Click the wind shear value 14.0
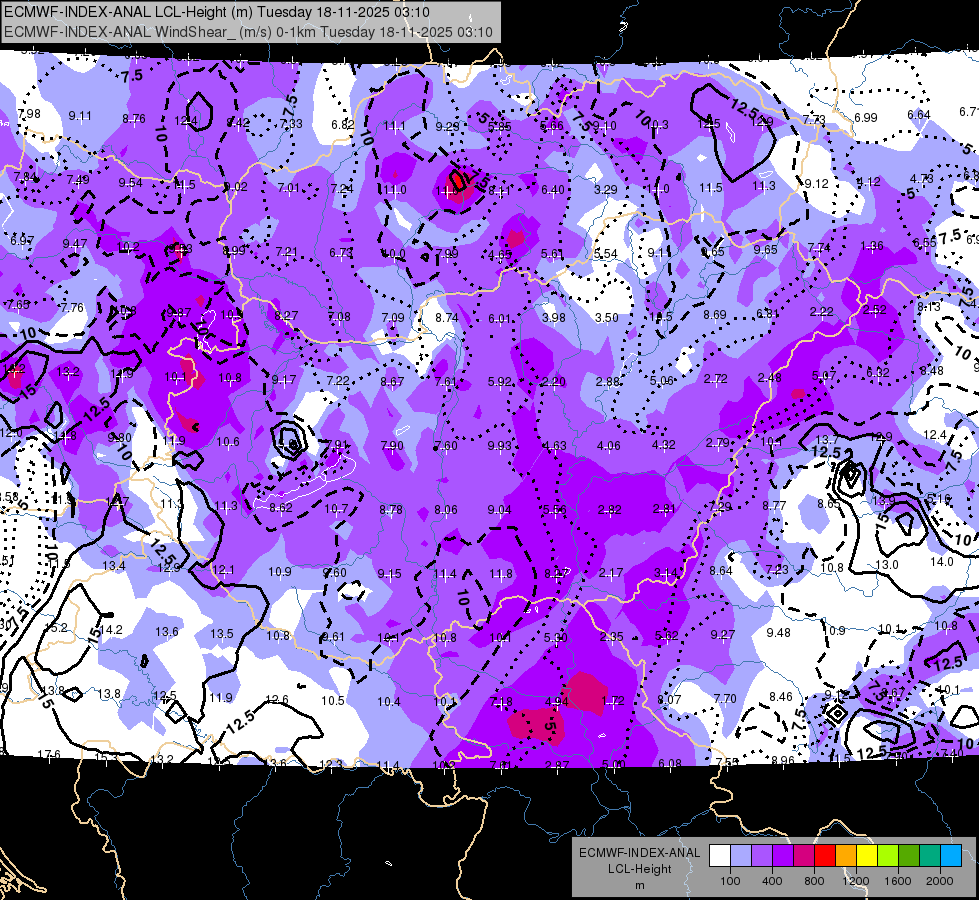979x900 pixels. click(942, 561)
